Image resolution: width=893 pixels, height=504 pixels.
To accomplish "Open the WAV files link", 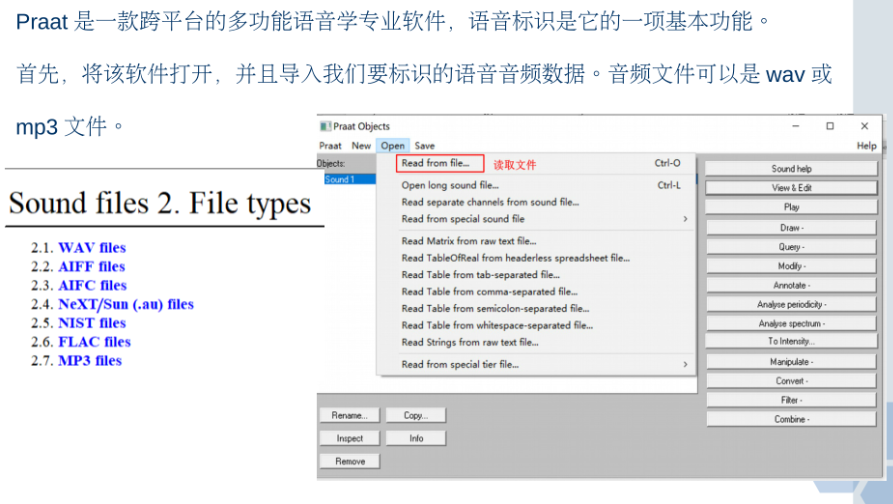I will point(92,248).
